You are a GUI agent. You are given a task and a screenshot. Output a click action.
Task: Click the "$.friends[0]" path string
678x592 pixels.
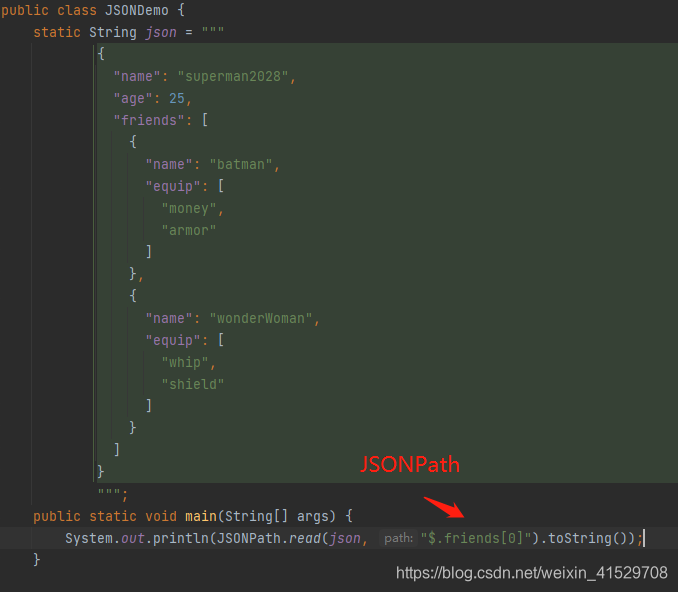pos(476,538)
